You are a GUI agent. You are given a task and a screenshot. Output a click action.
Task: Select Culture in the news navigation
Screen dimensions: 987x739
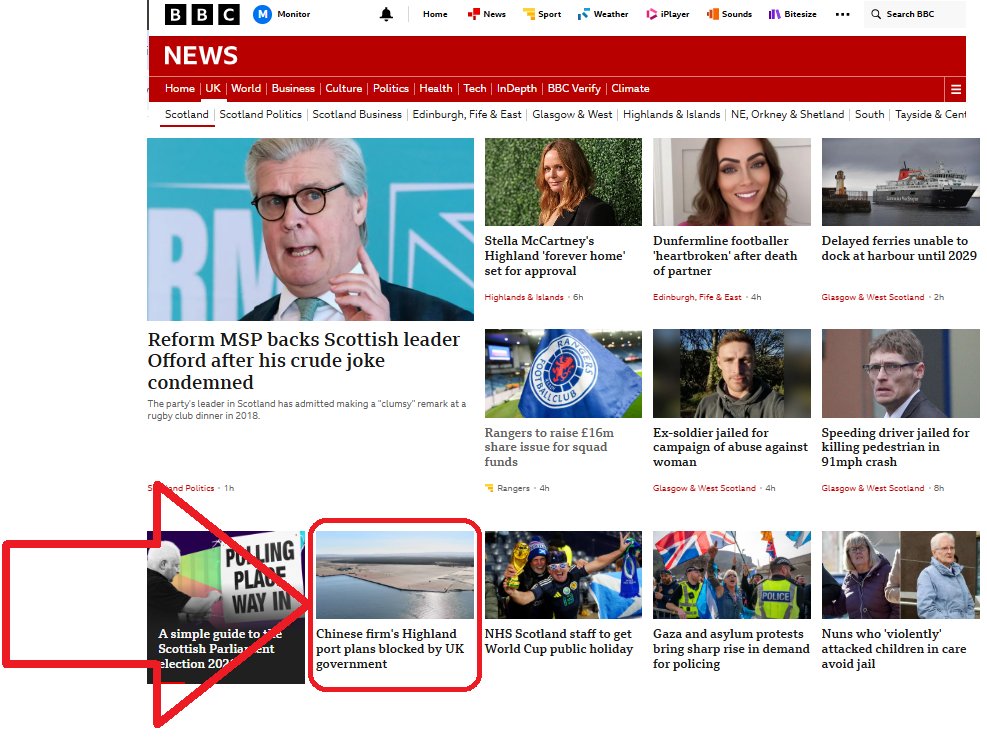tap(343, 89)
